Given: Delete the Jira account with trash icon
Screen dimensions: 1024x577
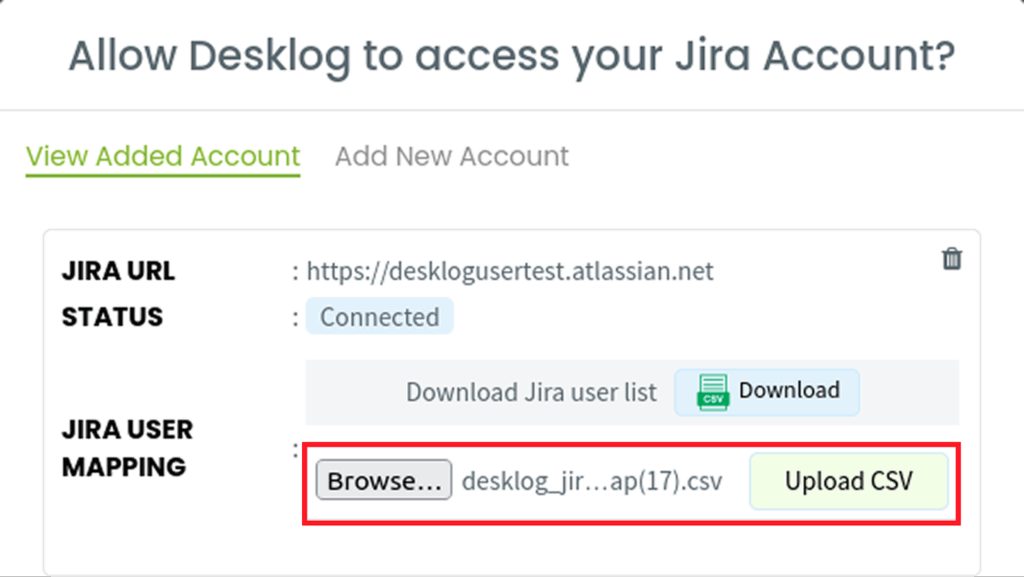Looking at the screenshot, I should (952, 258).
